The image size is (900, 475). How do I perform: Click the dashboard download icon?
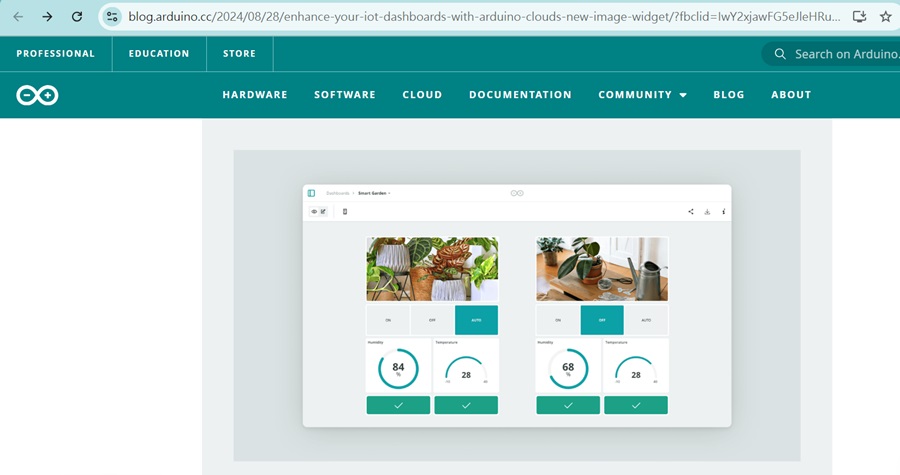[x=707, y=211]
